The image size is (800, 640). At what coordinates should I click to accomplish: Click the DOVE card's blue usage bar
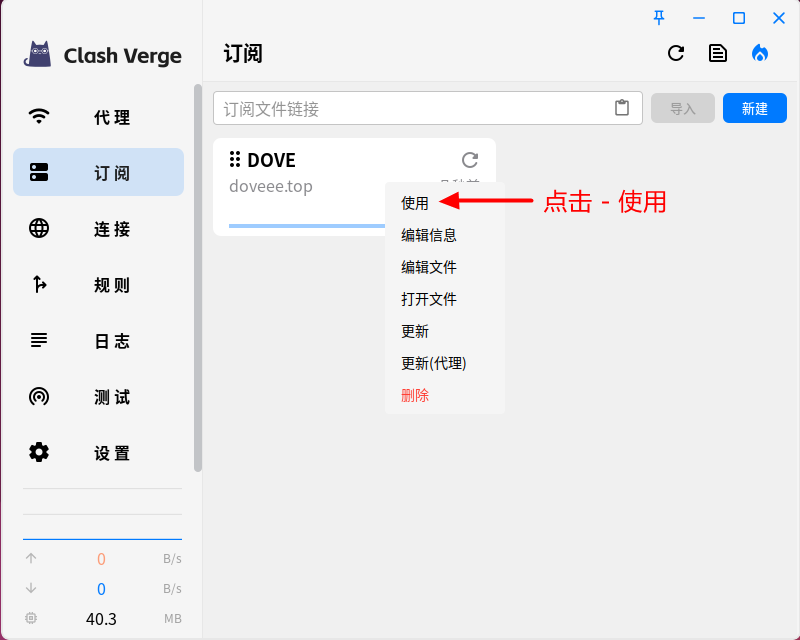tap(307, 226)
